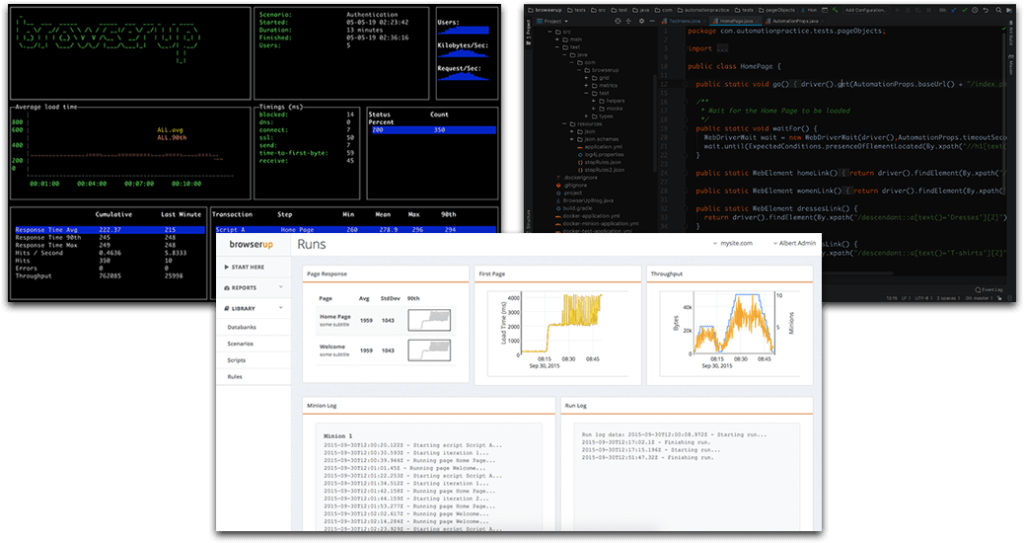Click the Minion Log text area
This screenshot has width=1024, height=543.
[x=428, y=477]
